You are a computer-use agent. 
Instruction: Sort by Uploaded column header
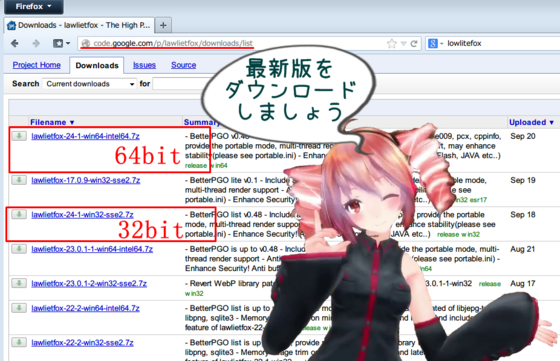[531, 122]
